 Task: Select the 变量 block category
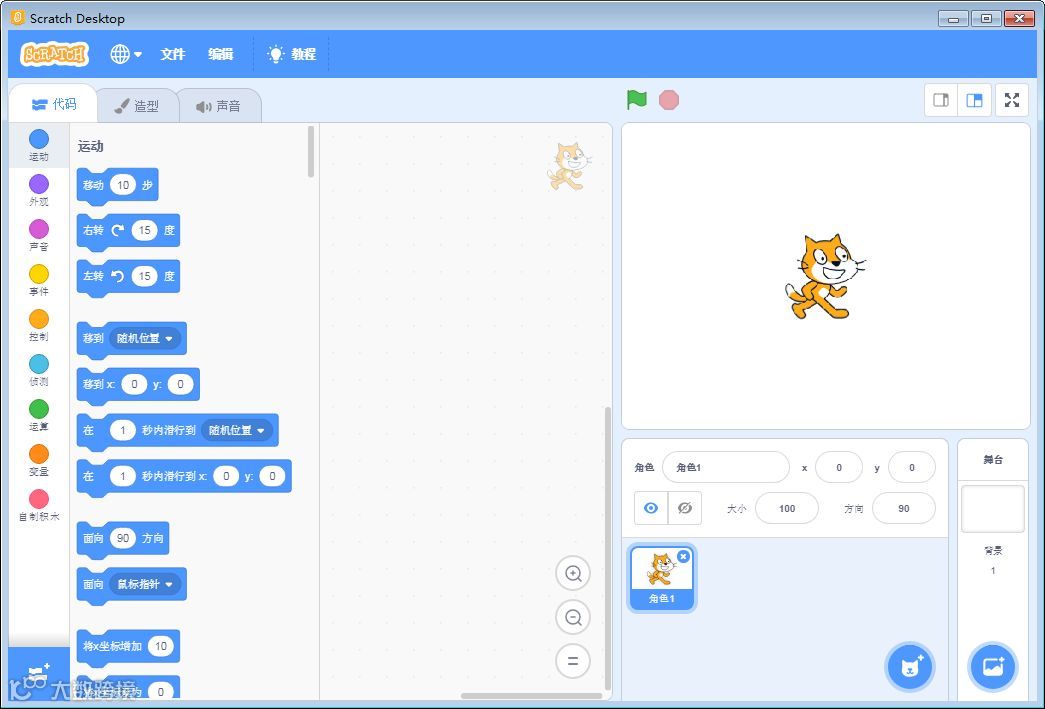click(39, 460)
